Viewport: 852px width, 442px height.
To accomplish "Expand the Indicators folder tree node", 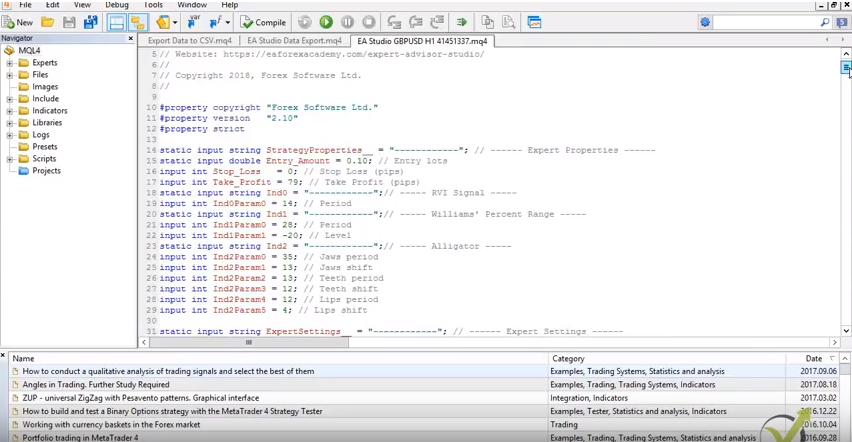I will coord(10,111).
